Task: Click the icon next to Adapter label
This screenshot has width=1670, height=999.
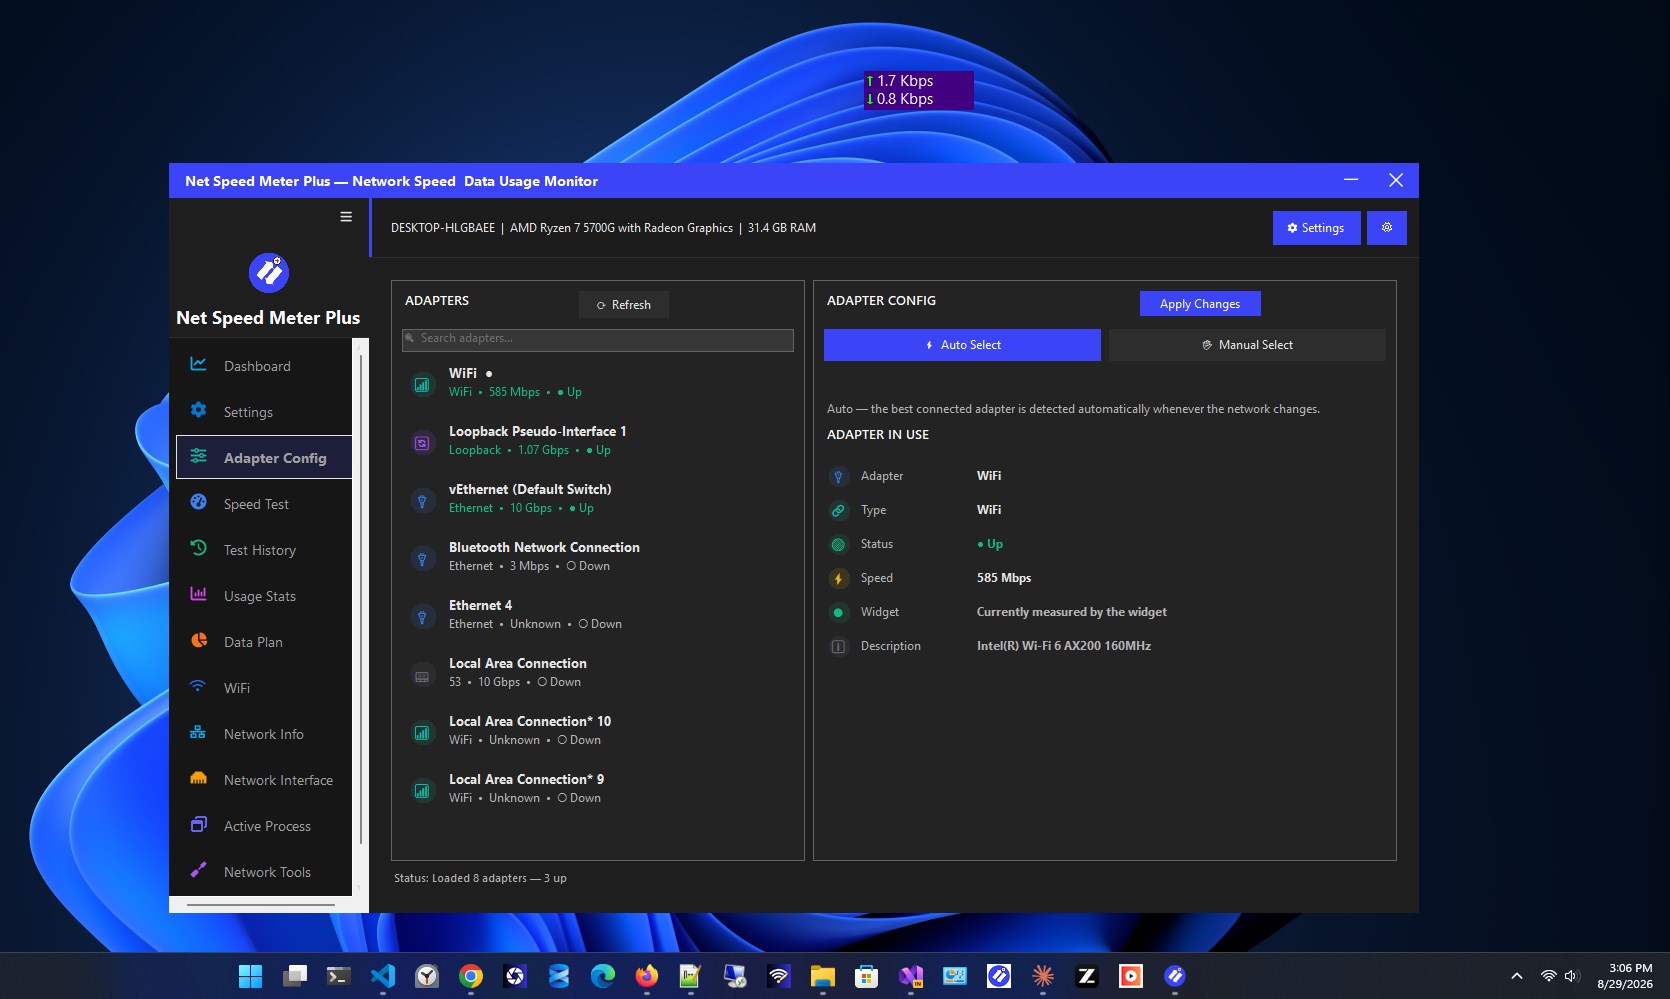Action: (x=838, y=477)
